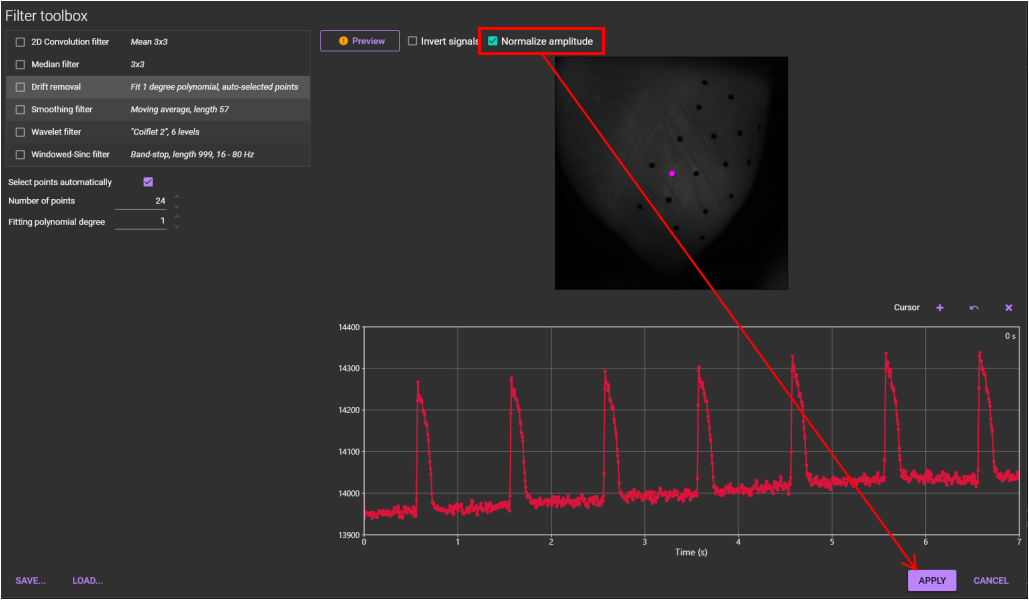Uncheck Normalize amplitude
This screenshot has width=1029, height=600.
click(493, 41)
